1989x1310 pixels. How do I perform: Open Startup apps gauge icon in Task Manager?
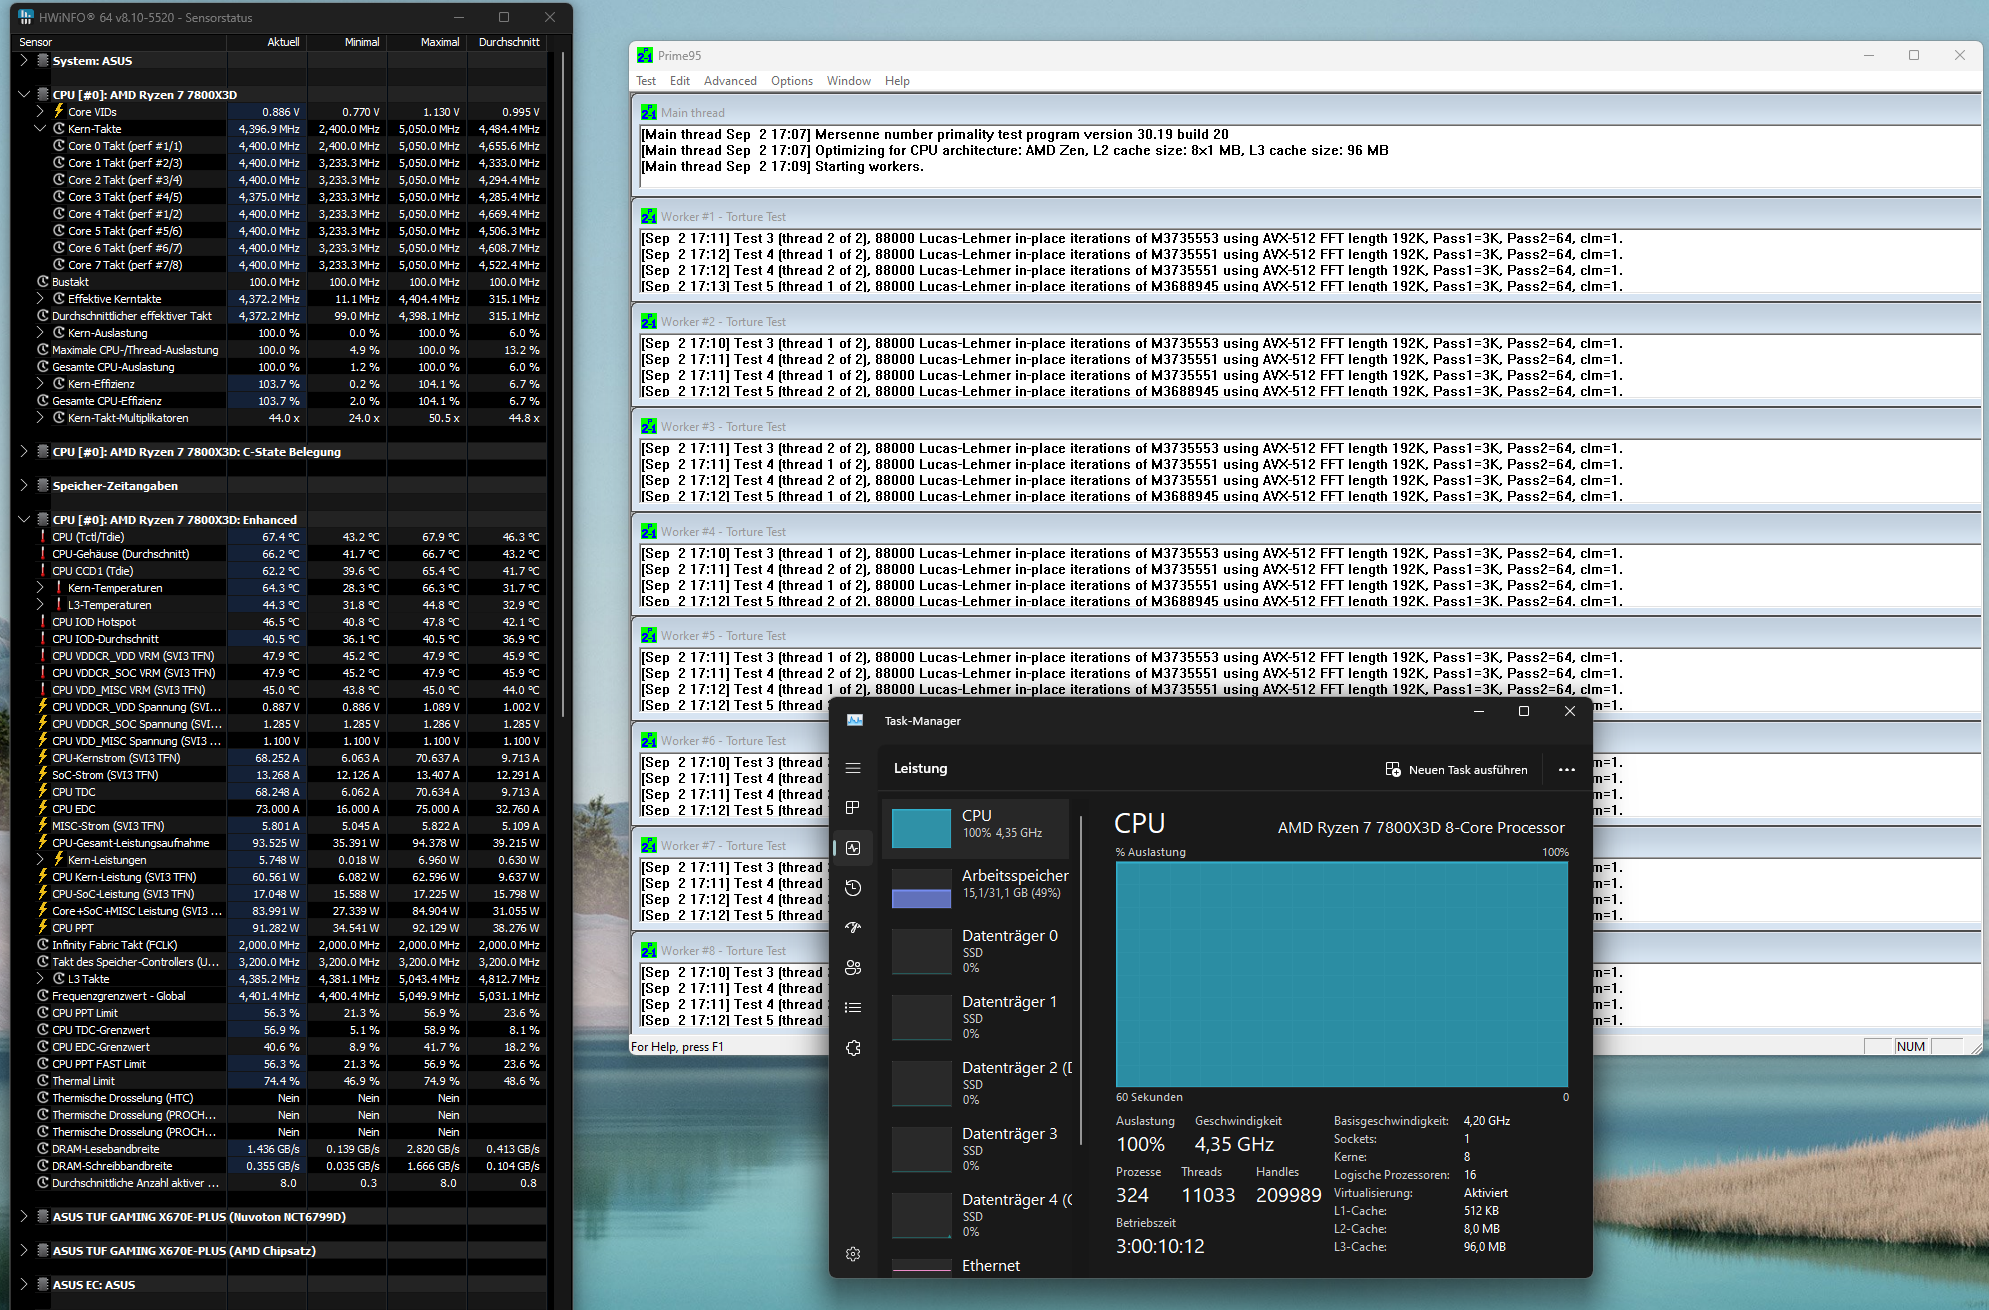point(853,928)
